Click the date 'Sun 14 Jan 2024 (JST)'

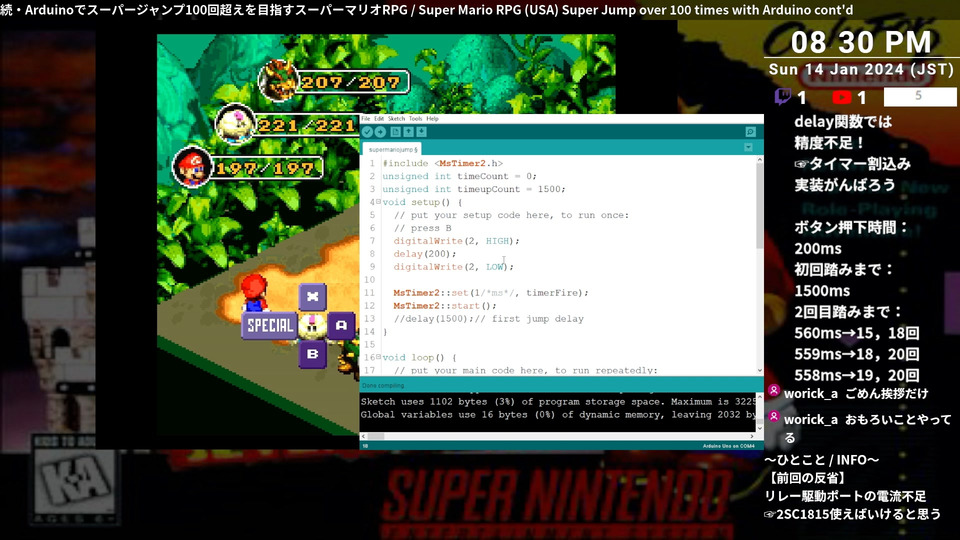(861, 69)
